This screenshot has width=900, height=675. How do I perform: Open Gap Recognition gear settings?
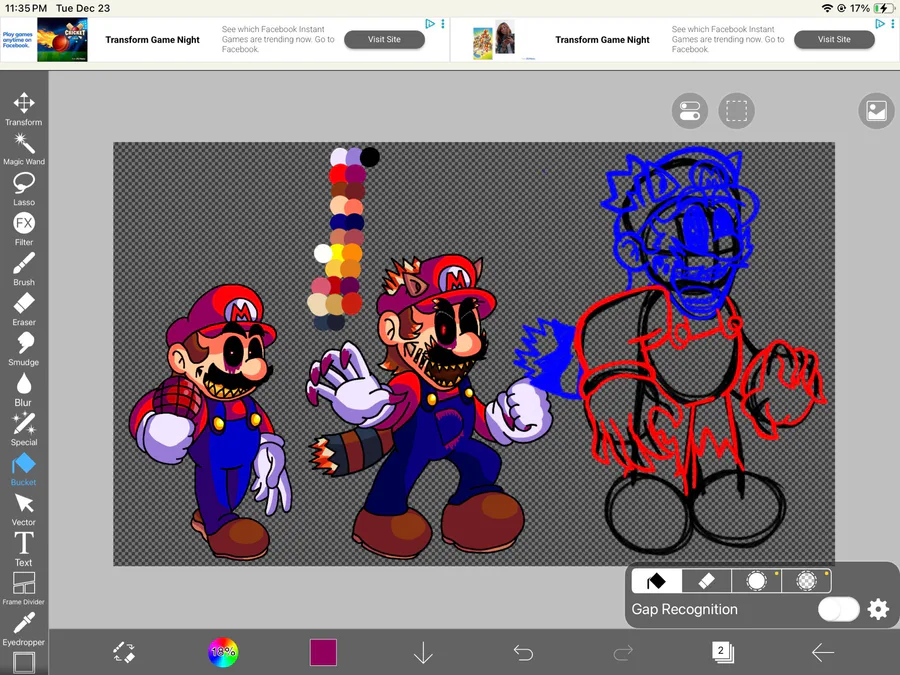point(878,609)
